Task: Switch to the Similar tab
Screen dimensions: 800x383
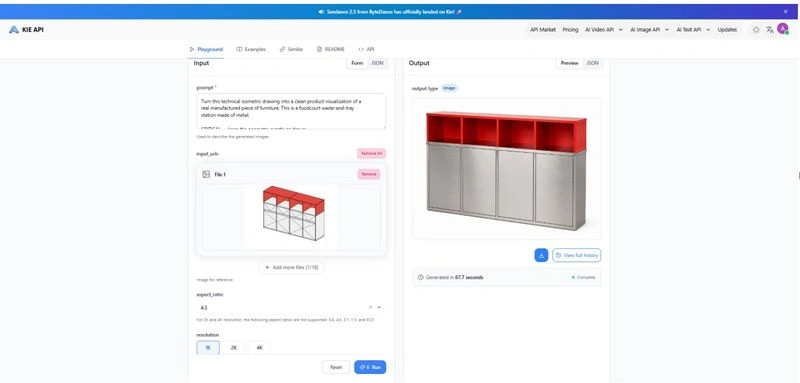Action: coord(291,49)
